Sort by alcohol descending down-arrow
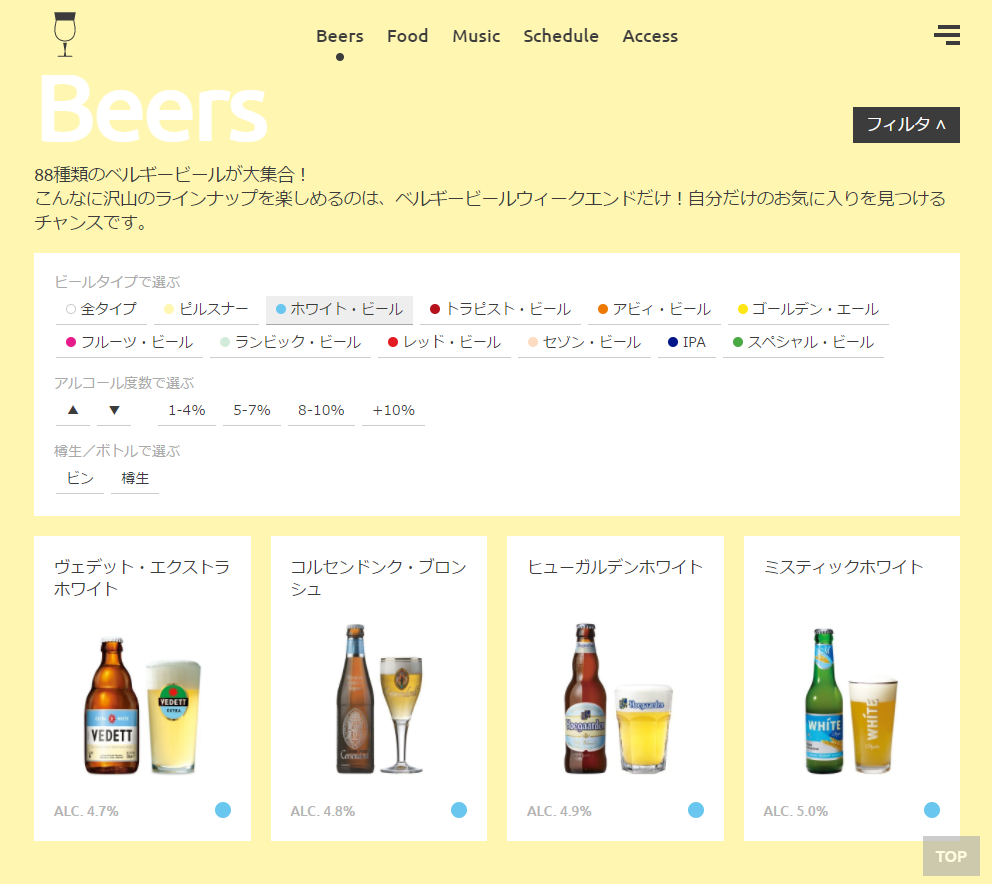 [114, 410]
